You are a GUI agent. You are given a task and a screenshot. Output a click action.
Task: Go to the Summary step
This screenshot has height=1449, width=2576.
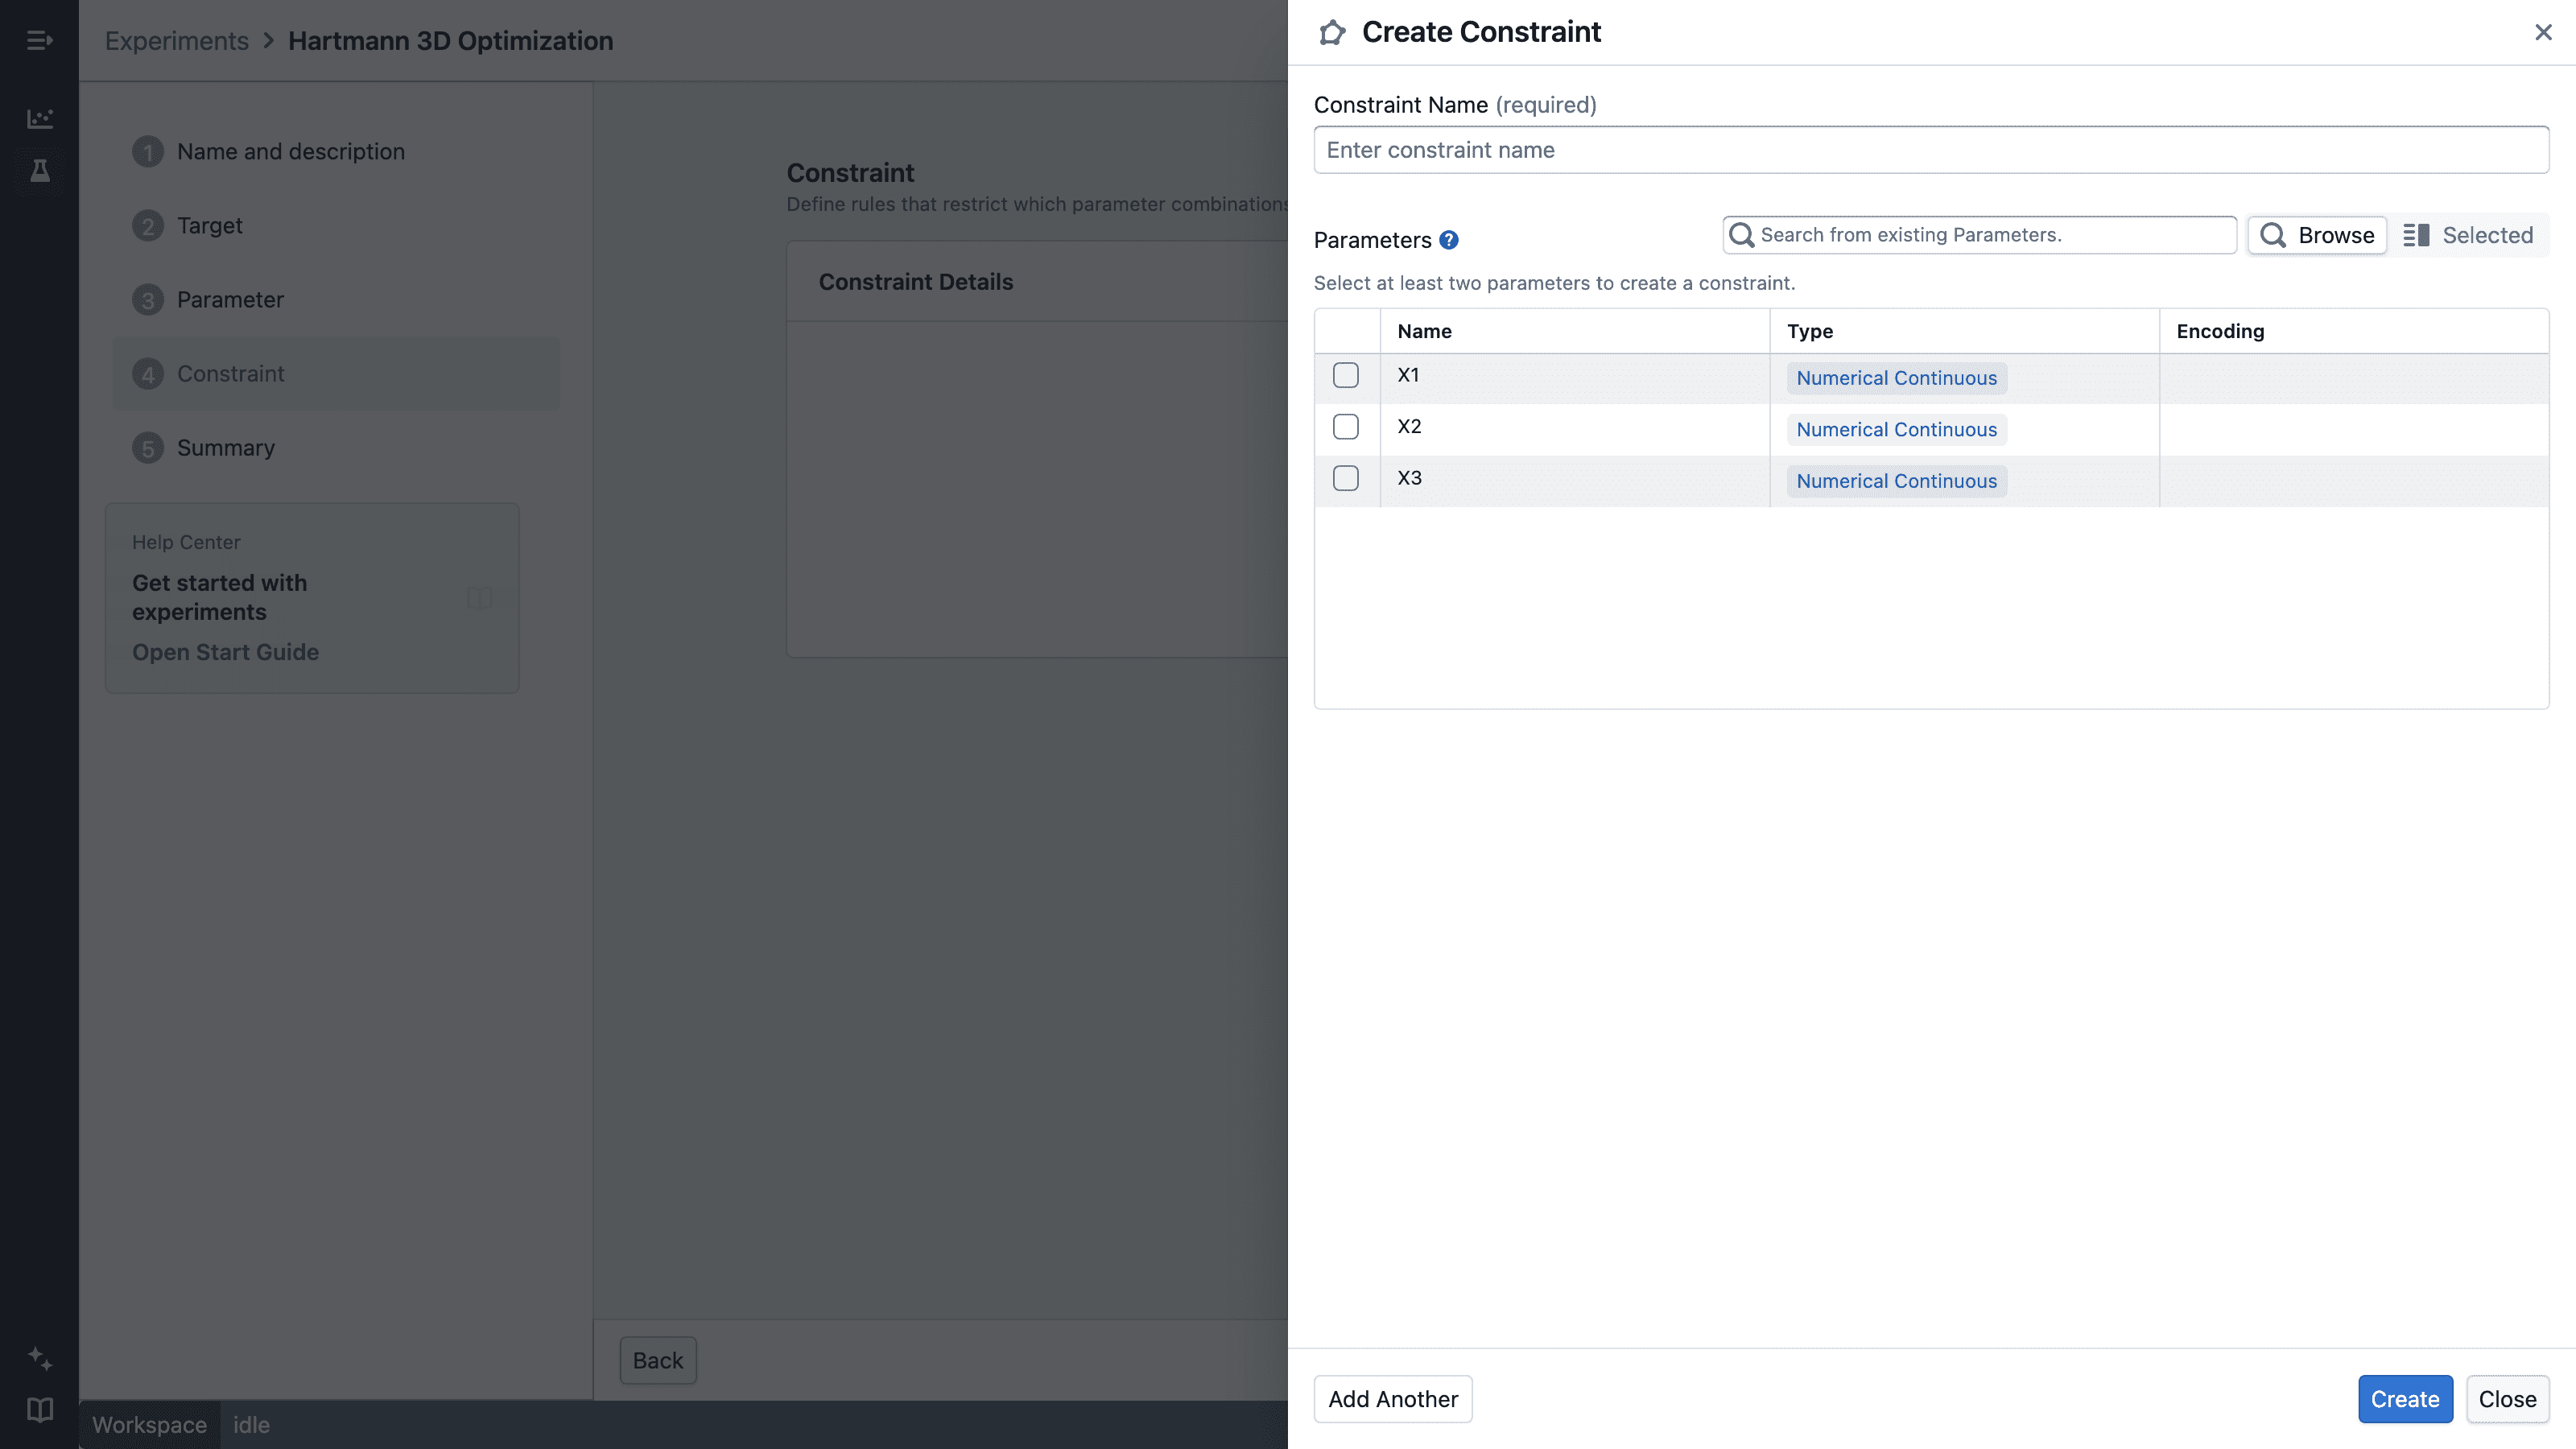pos(336,448)
